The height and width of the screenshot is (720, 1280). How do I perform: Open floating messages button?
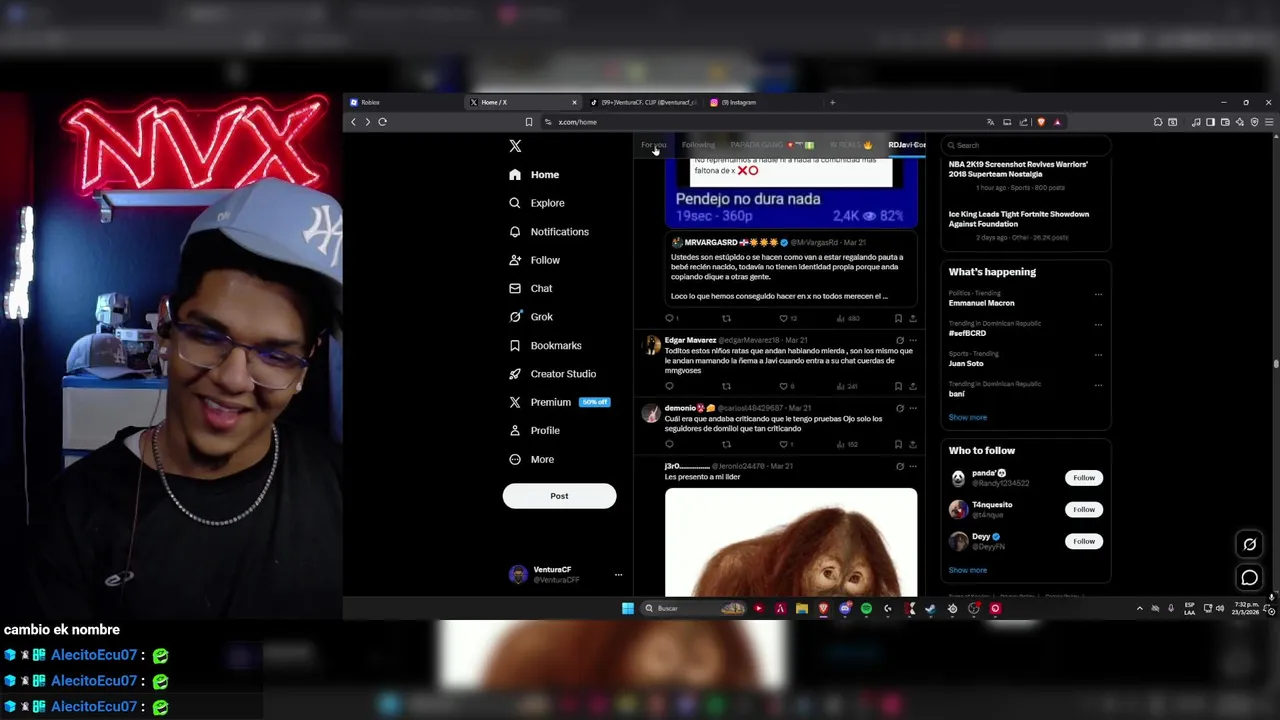[1249, 577]
